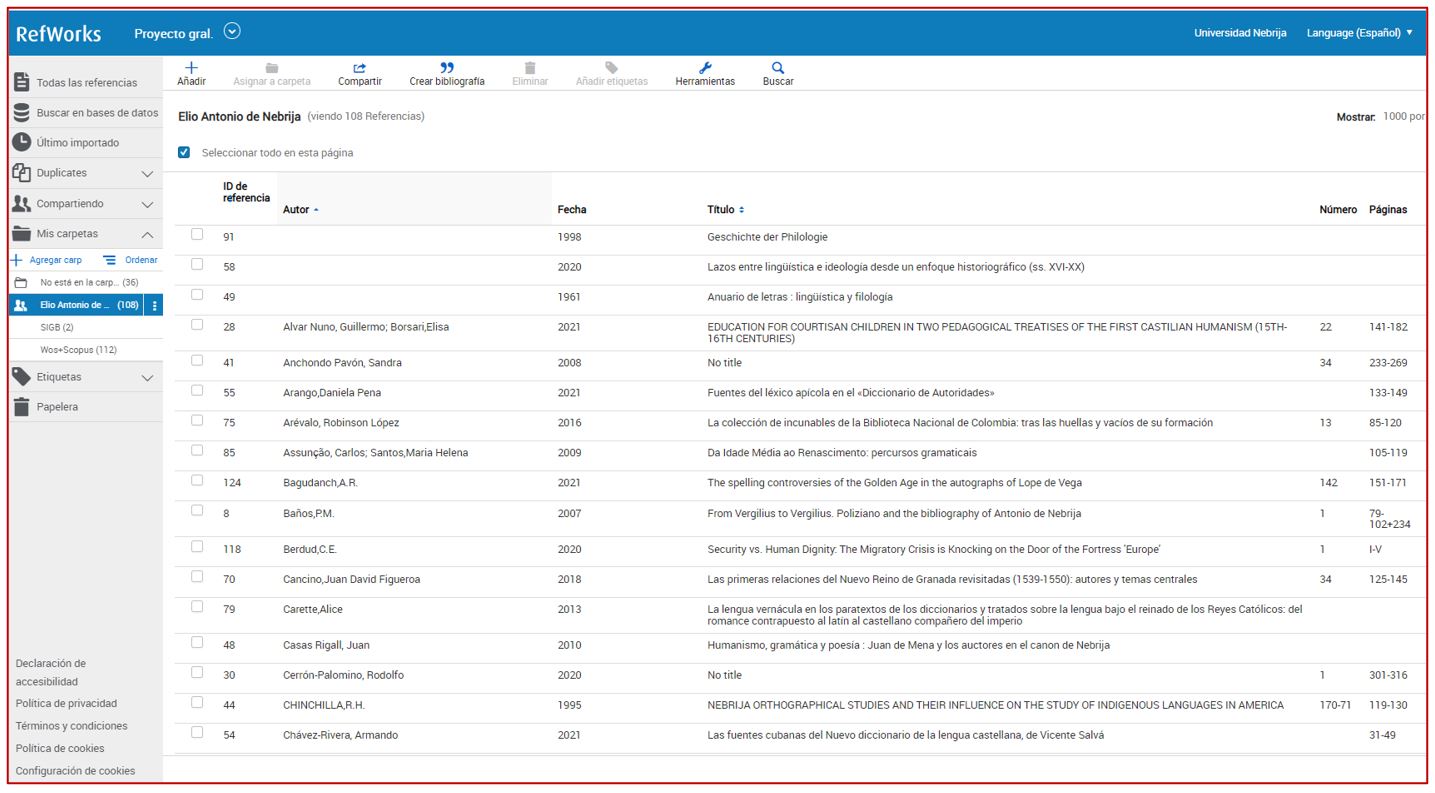Open the Política de privacidad link
Screen dimensions: 1435x793
[66, 704]
